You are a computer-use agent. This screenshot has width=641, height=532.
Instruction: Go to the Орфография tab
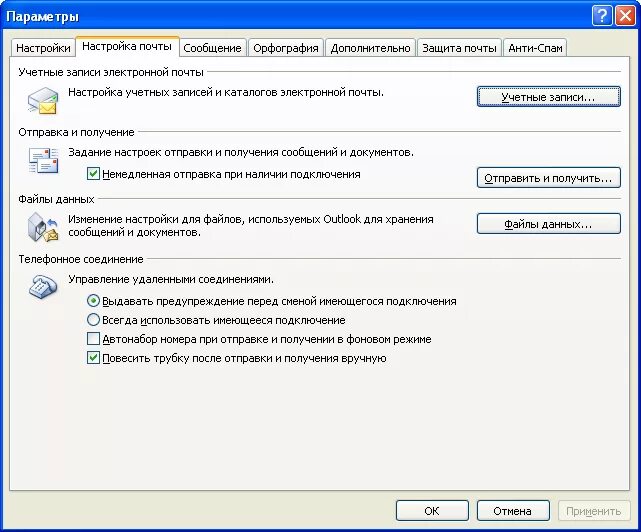click(x=286, y=48)
